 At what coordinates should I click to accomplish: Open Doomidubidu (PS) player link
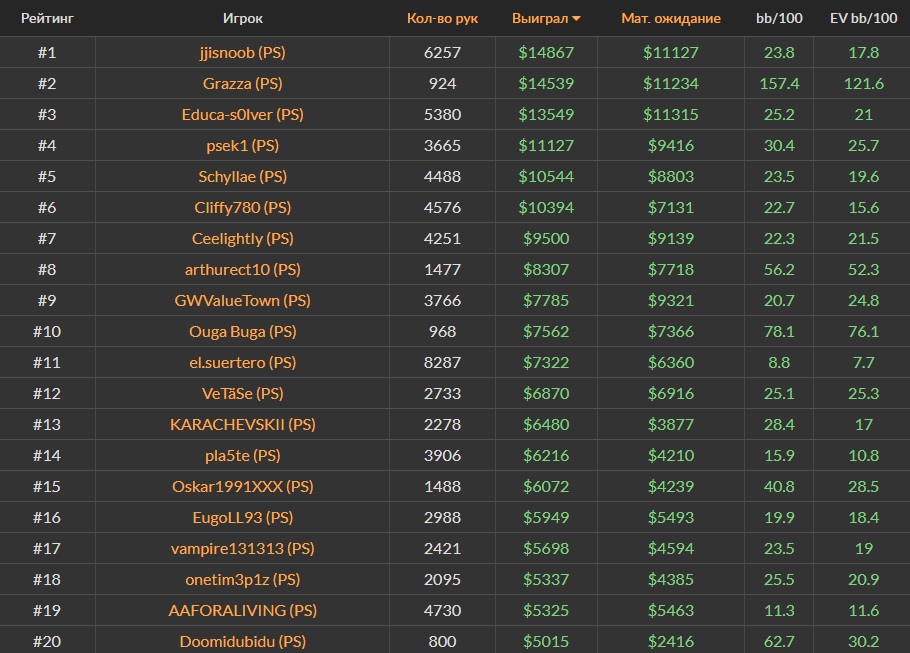[243, 642]
